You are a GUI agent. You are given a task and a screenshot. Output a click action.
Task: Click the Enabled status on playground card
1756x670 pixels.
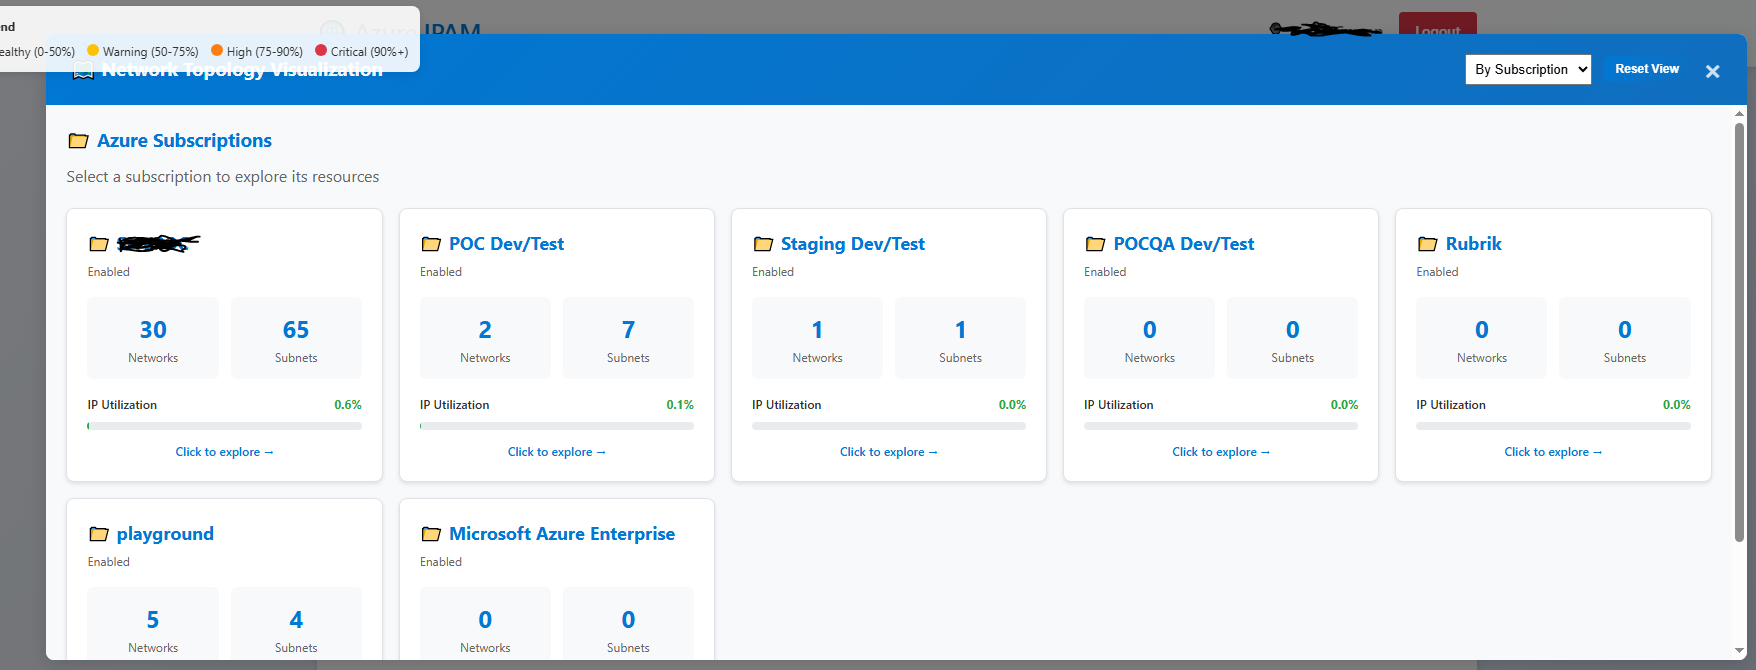(x=109, y=562)
